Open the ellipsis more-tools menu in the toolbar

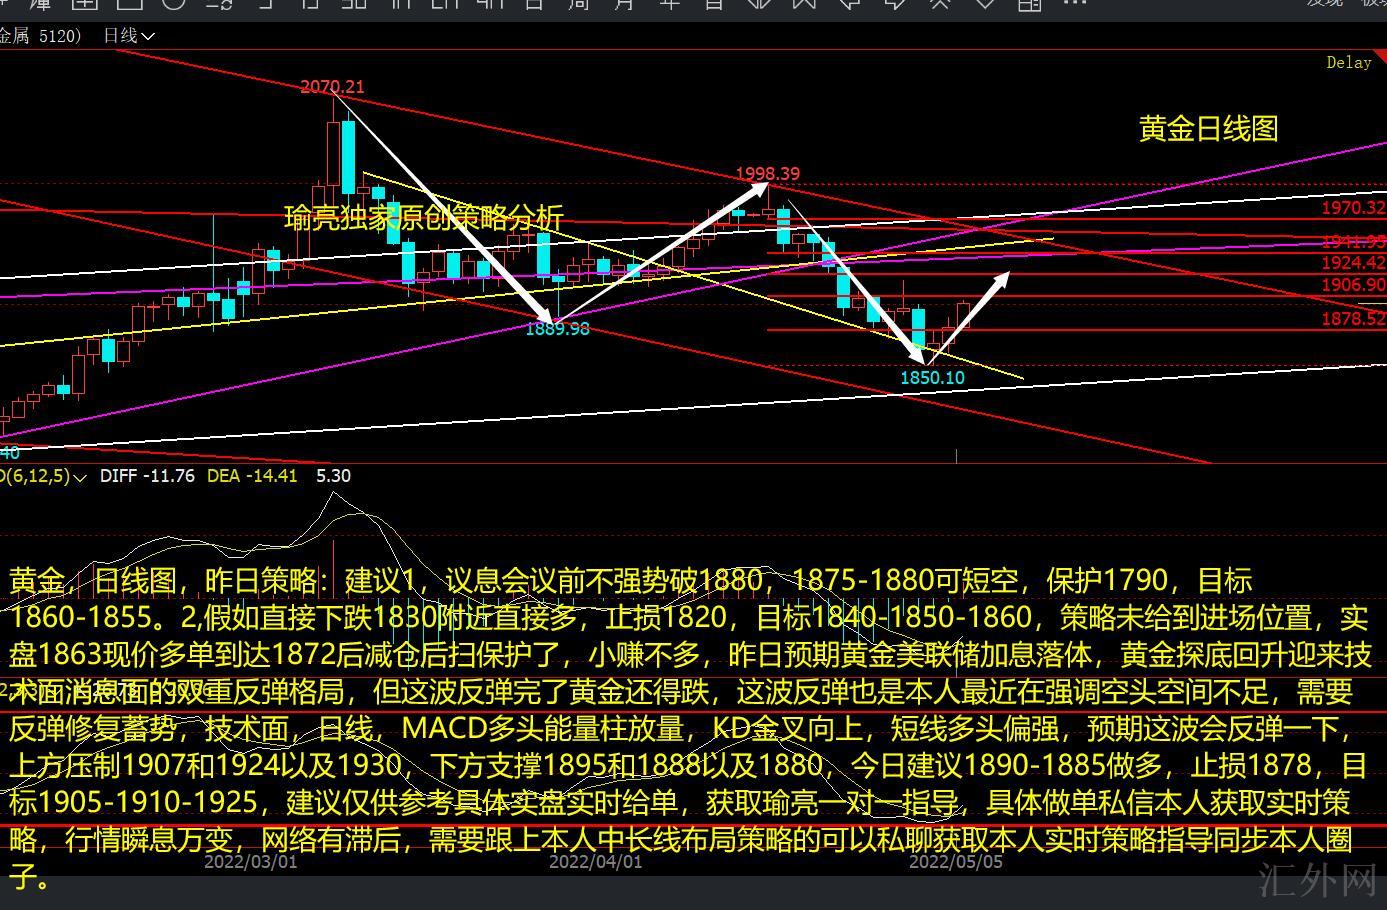click(x=1074, y=4)
